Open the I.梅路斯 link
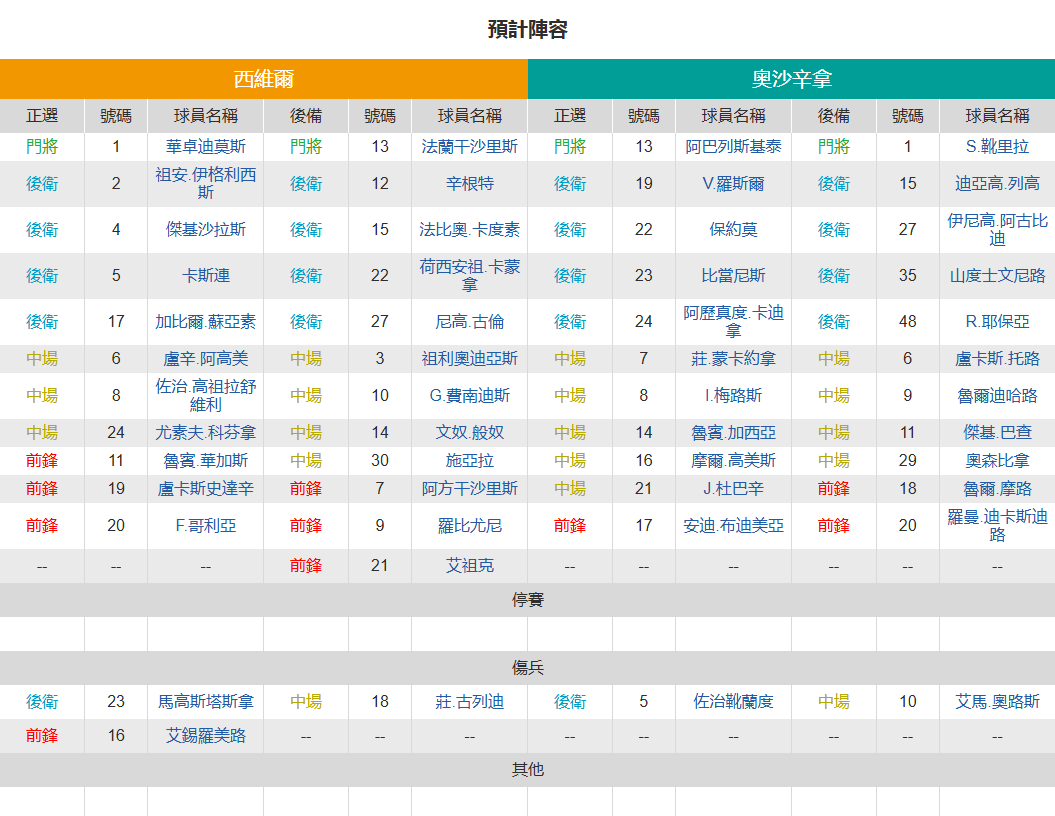The width and height of the screenshot is (1055, 816). click(x=733, y=396)
